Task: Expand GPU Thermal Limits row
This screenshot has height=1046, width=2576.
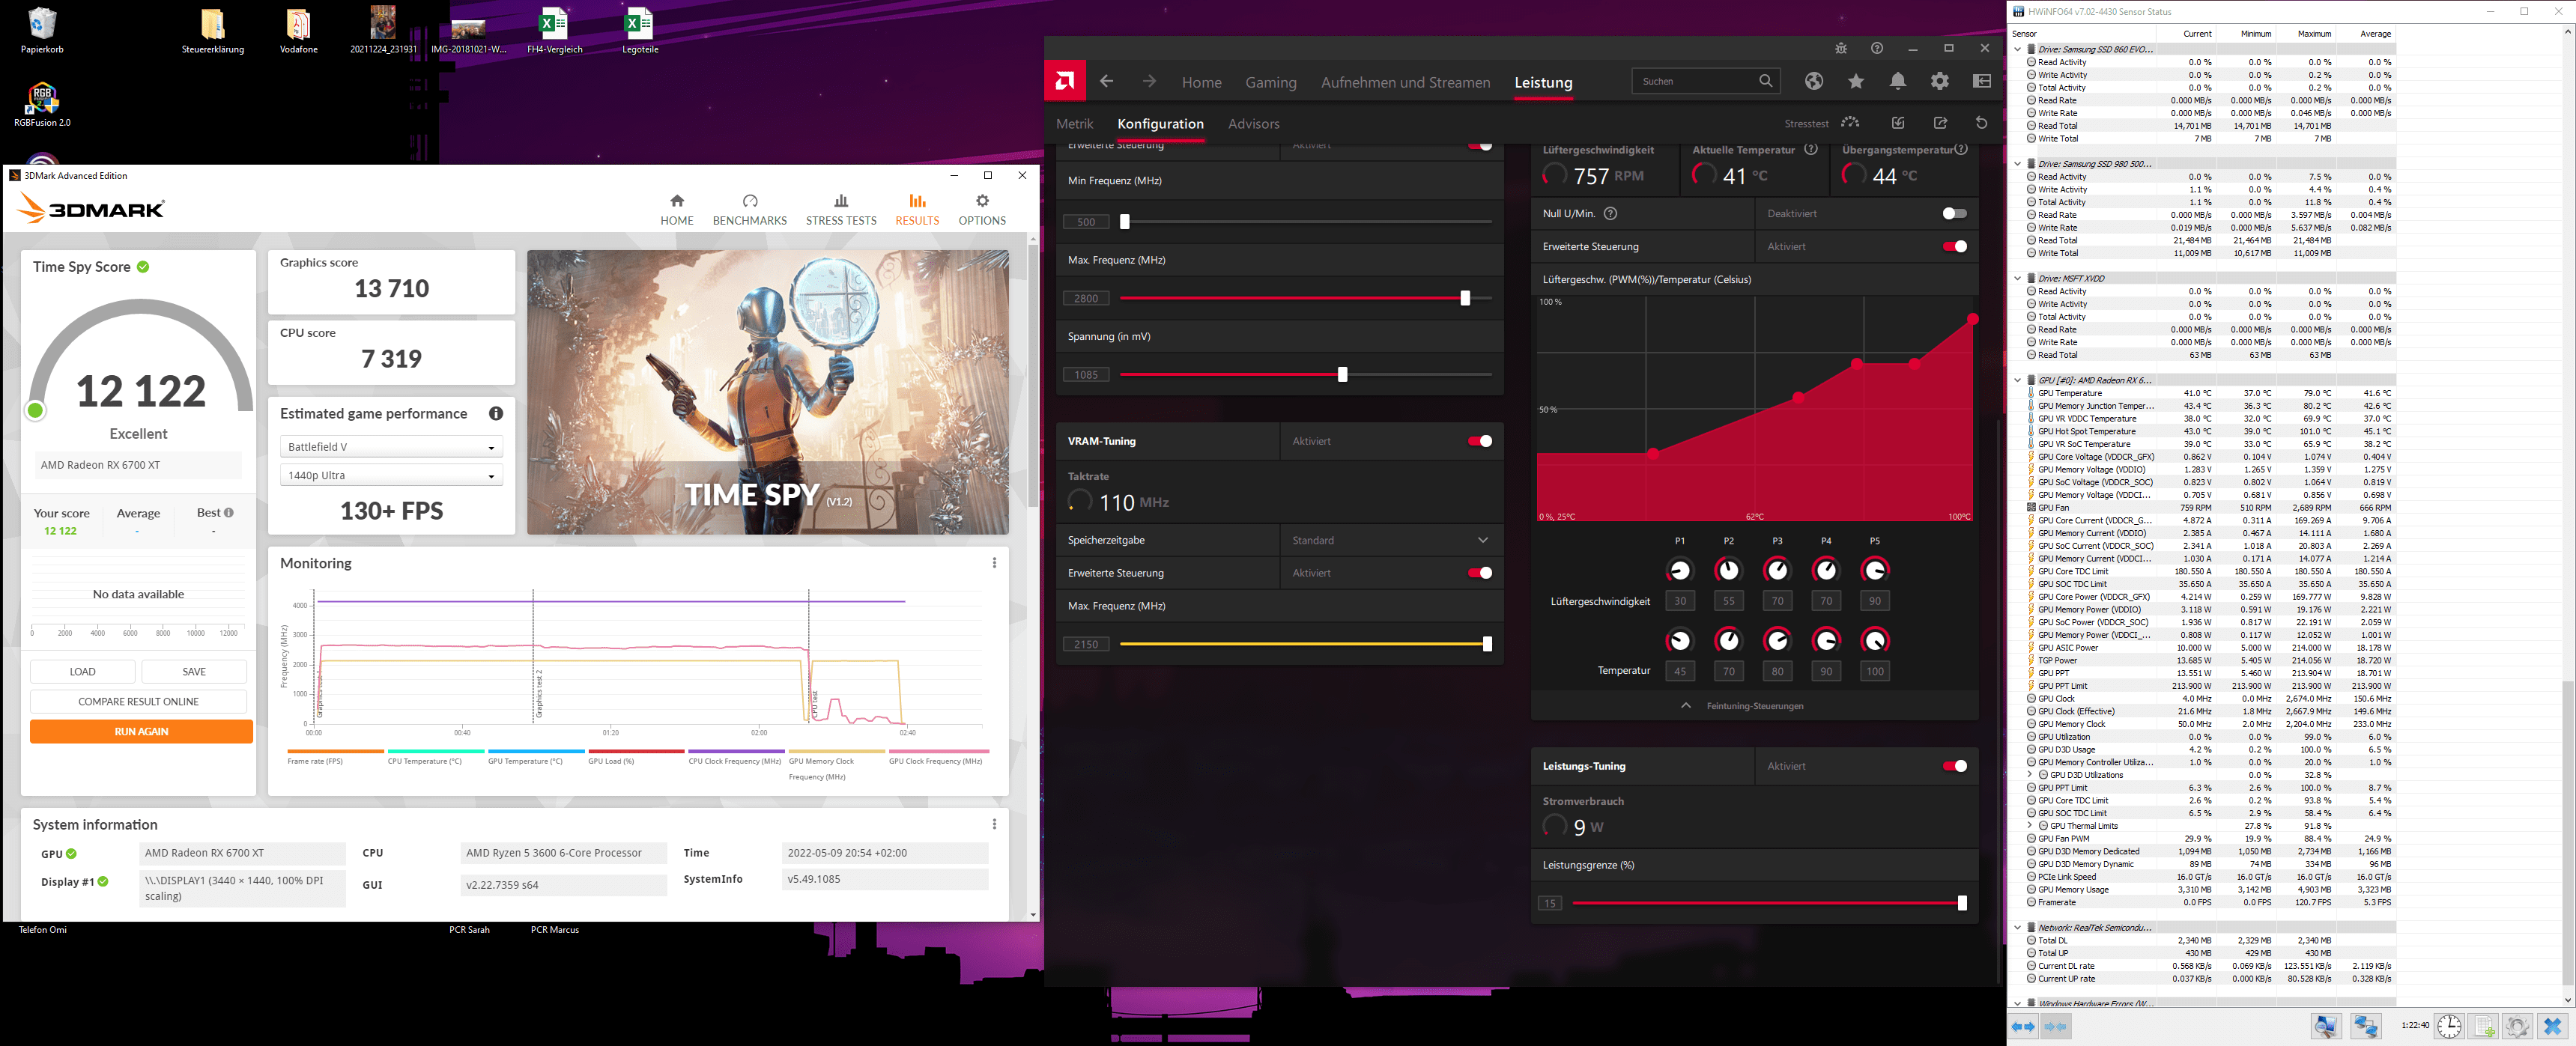Action: click(x=2030, y=826)
